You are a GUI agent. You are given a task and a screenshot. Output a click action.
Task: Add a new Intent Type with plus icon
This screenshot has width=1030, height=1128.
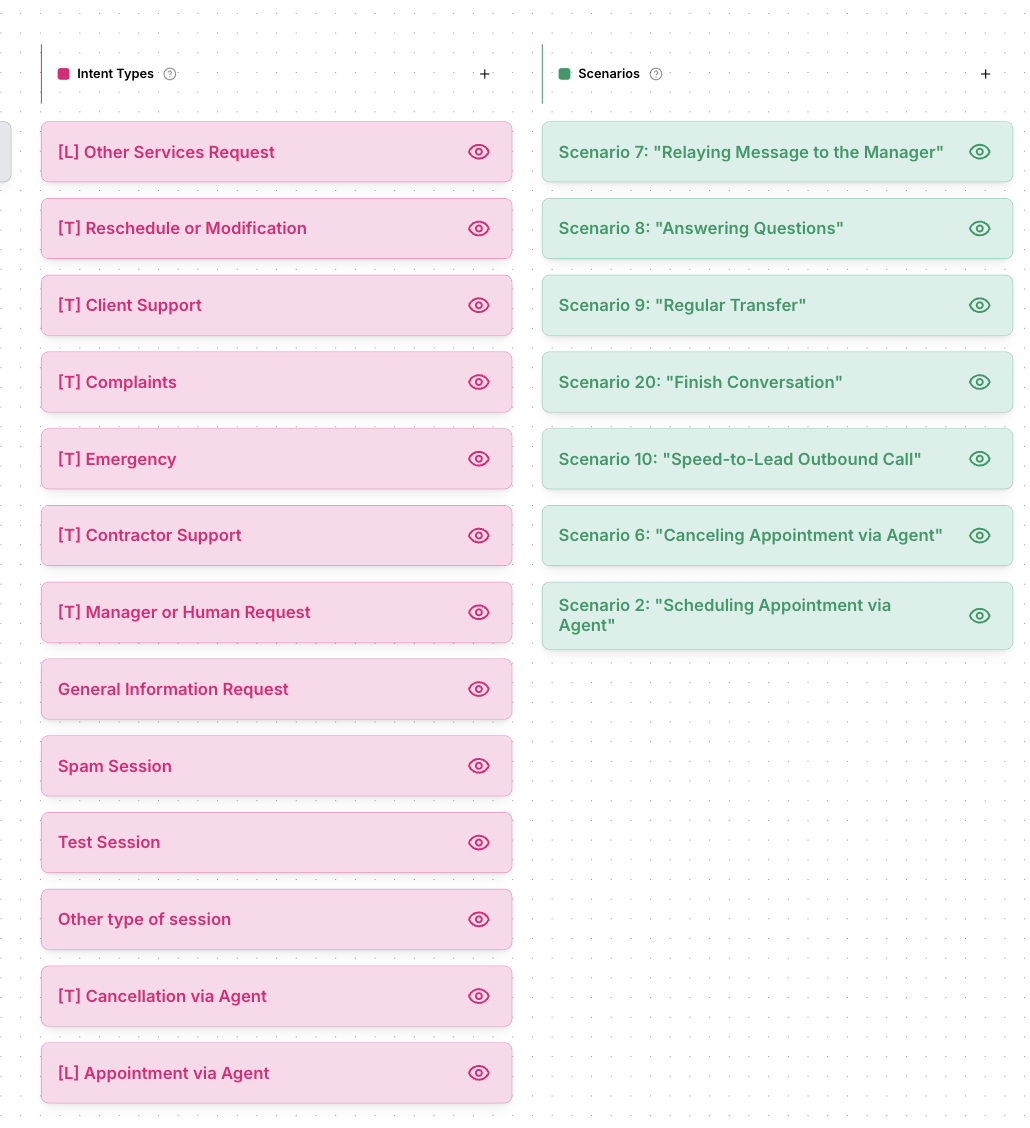coord(485,74)
